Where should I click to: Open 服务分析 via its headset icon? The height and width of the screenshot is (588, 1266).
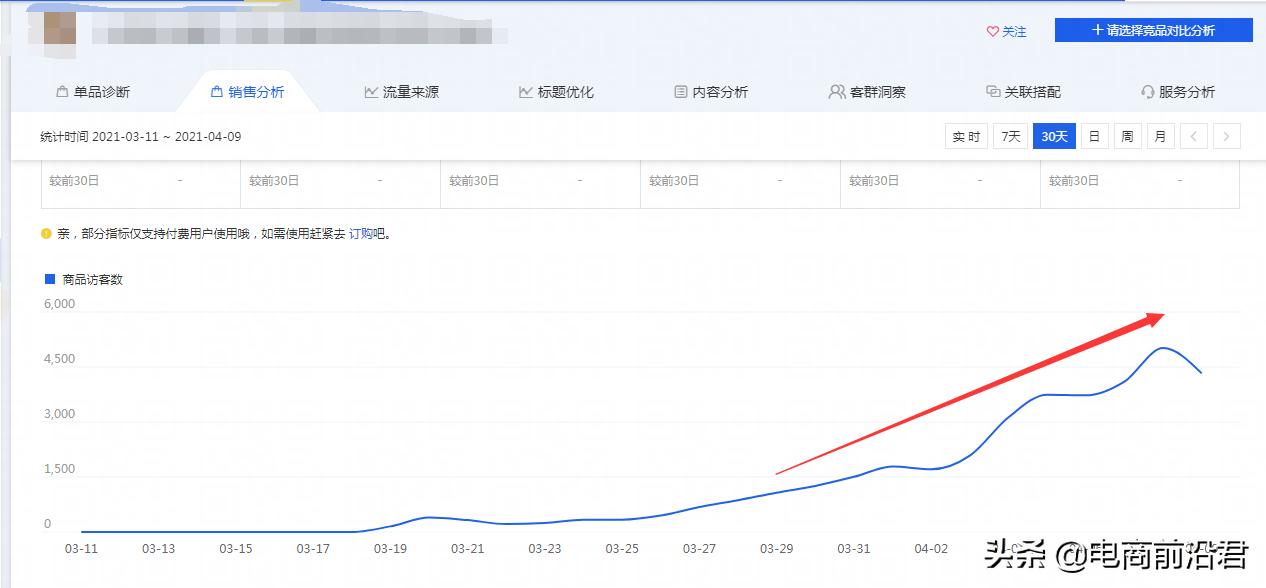point(1147,91)
